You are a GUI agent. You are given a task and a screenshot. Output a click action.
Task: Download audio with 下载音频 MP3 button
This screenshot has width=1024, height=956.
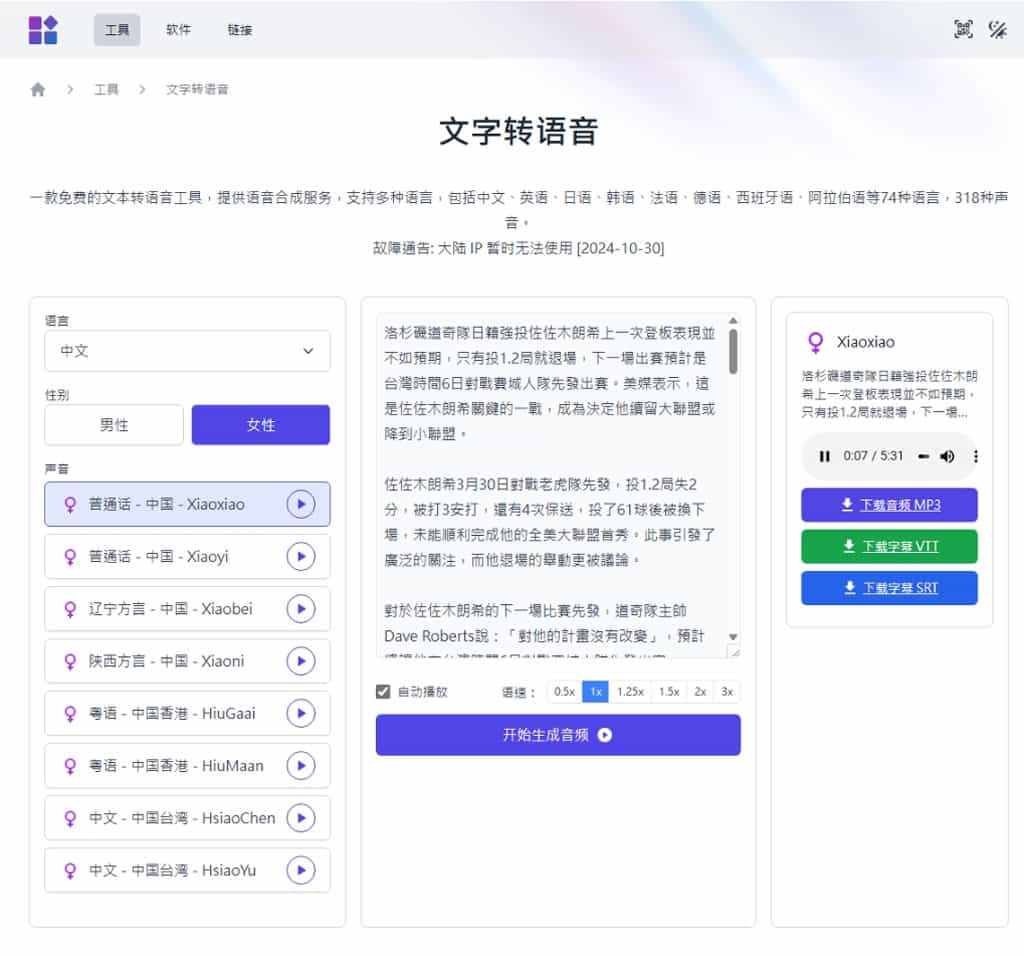pos(889,505)
